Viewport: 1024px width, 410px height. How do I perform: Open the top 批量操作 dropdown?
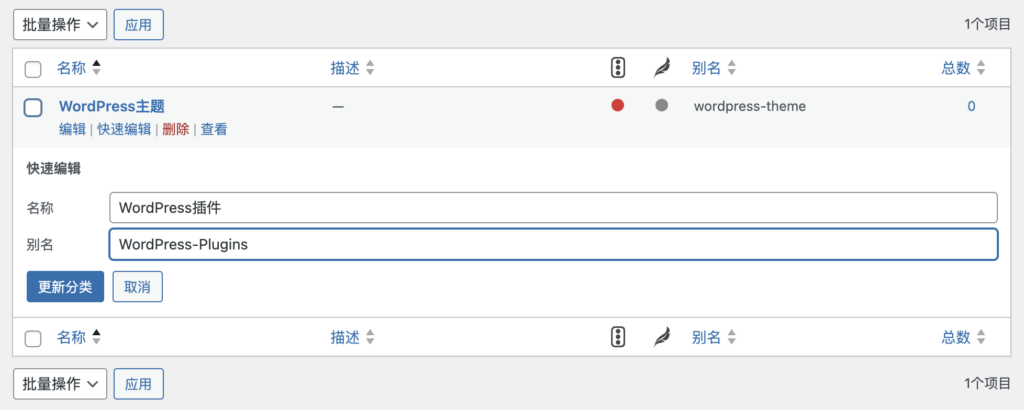(x=60, y=25)
